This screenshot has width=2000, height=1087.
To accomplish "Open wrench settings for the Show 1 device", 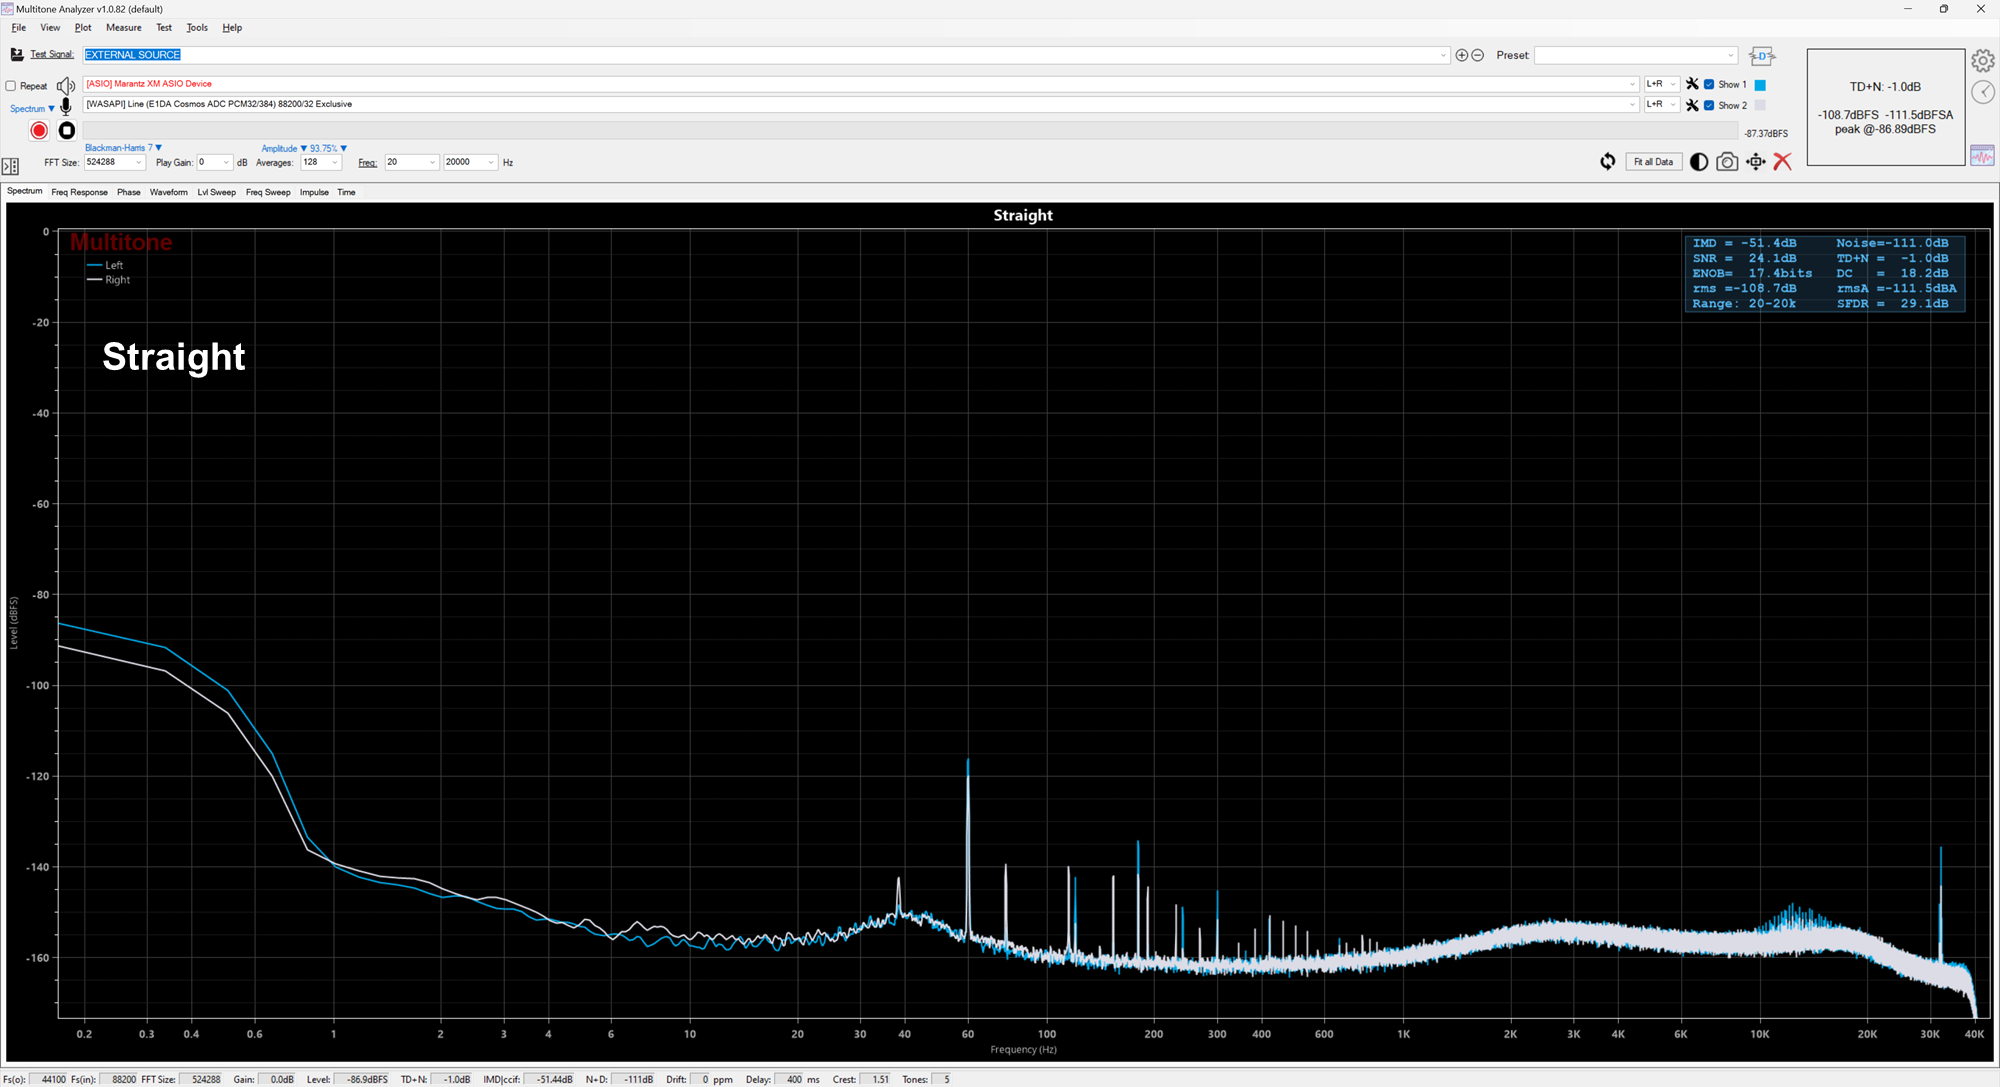I will click(1692, 84).
